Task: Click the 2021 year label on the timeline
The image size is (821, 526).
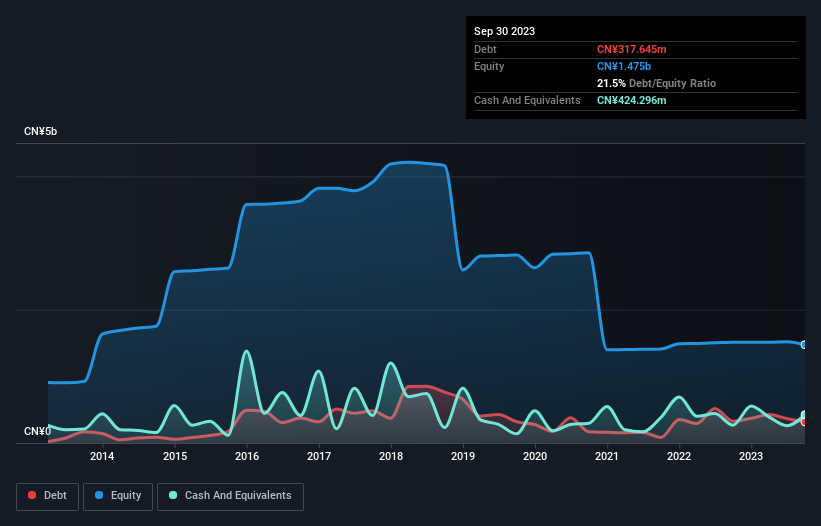Action: tap(607, 457)
